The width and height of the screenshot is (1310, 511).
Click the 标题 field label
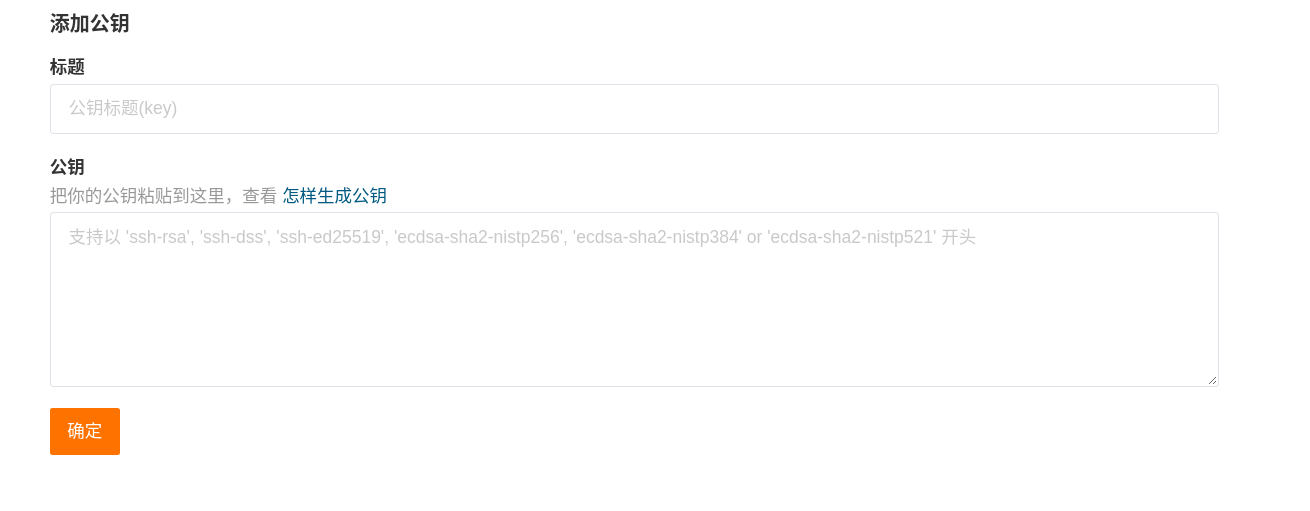(x=67, y=67)
